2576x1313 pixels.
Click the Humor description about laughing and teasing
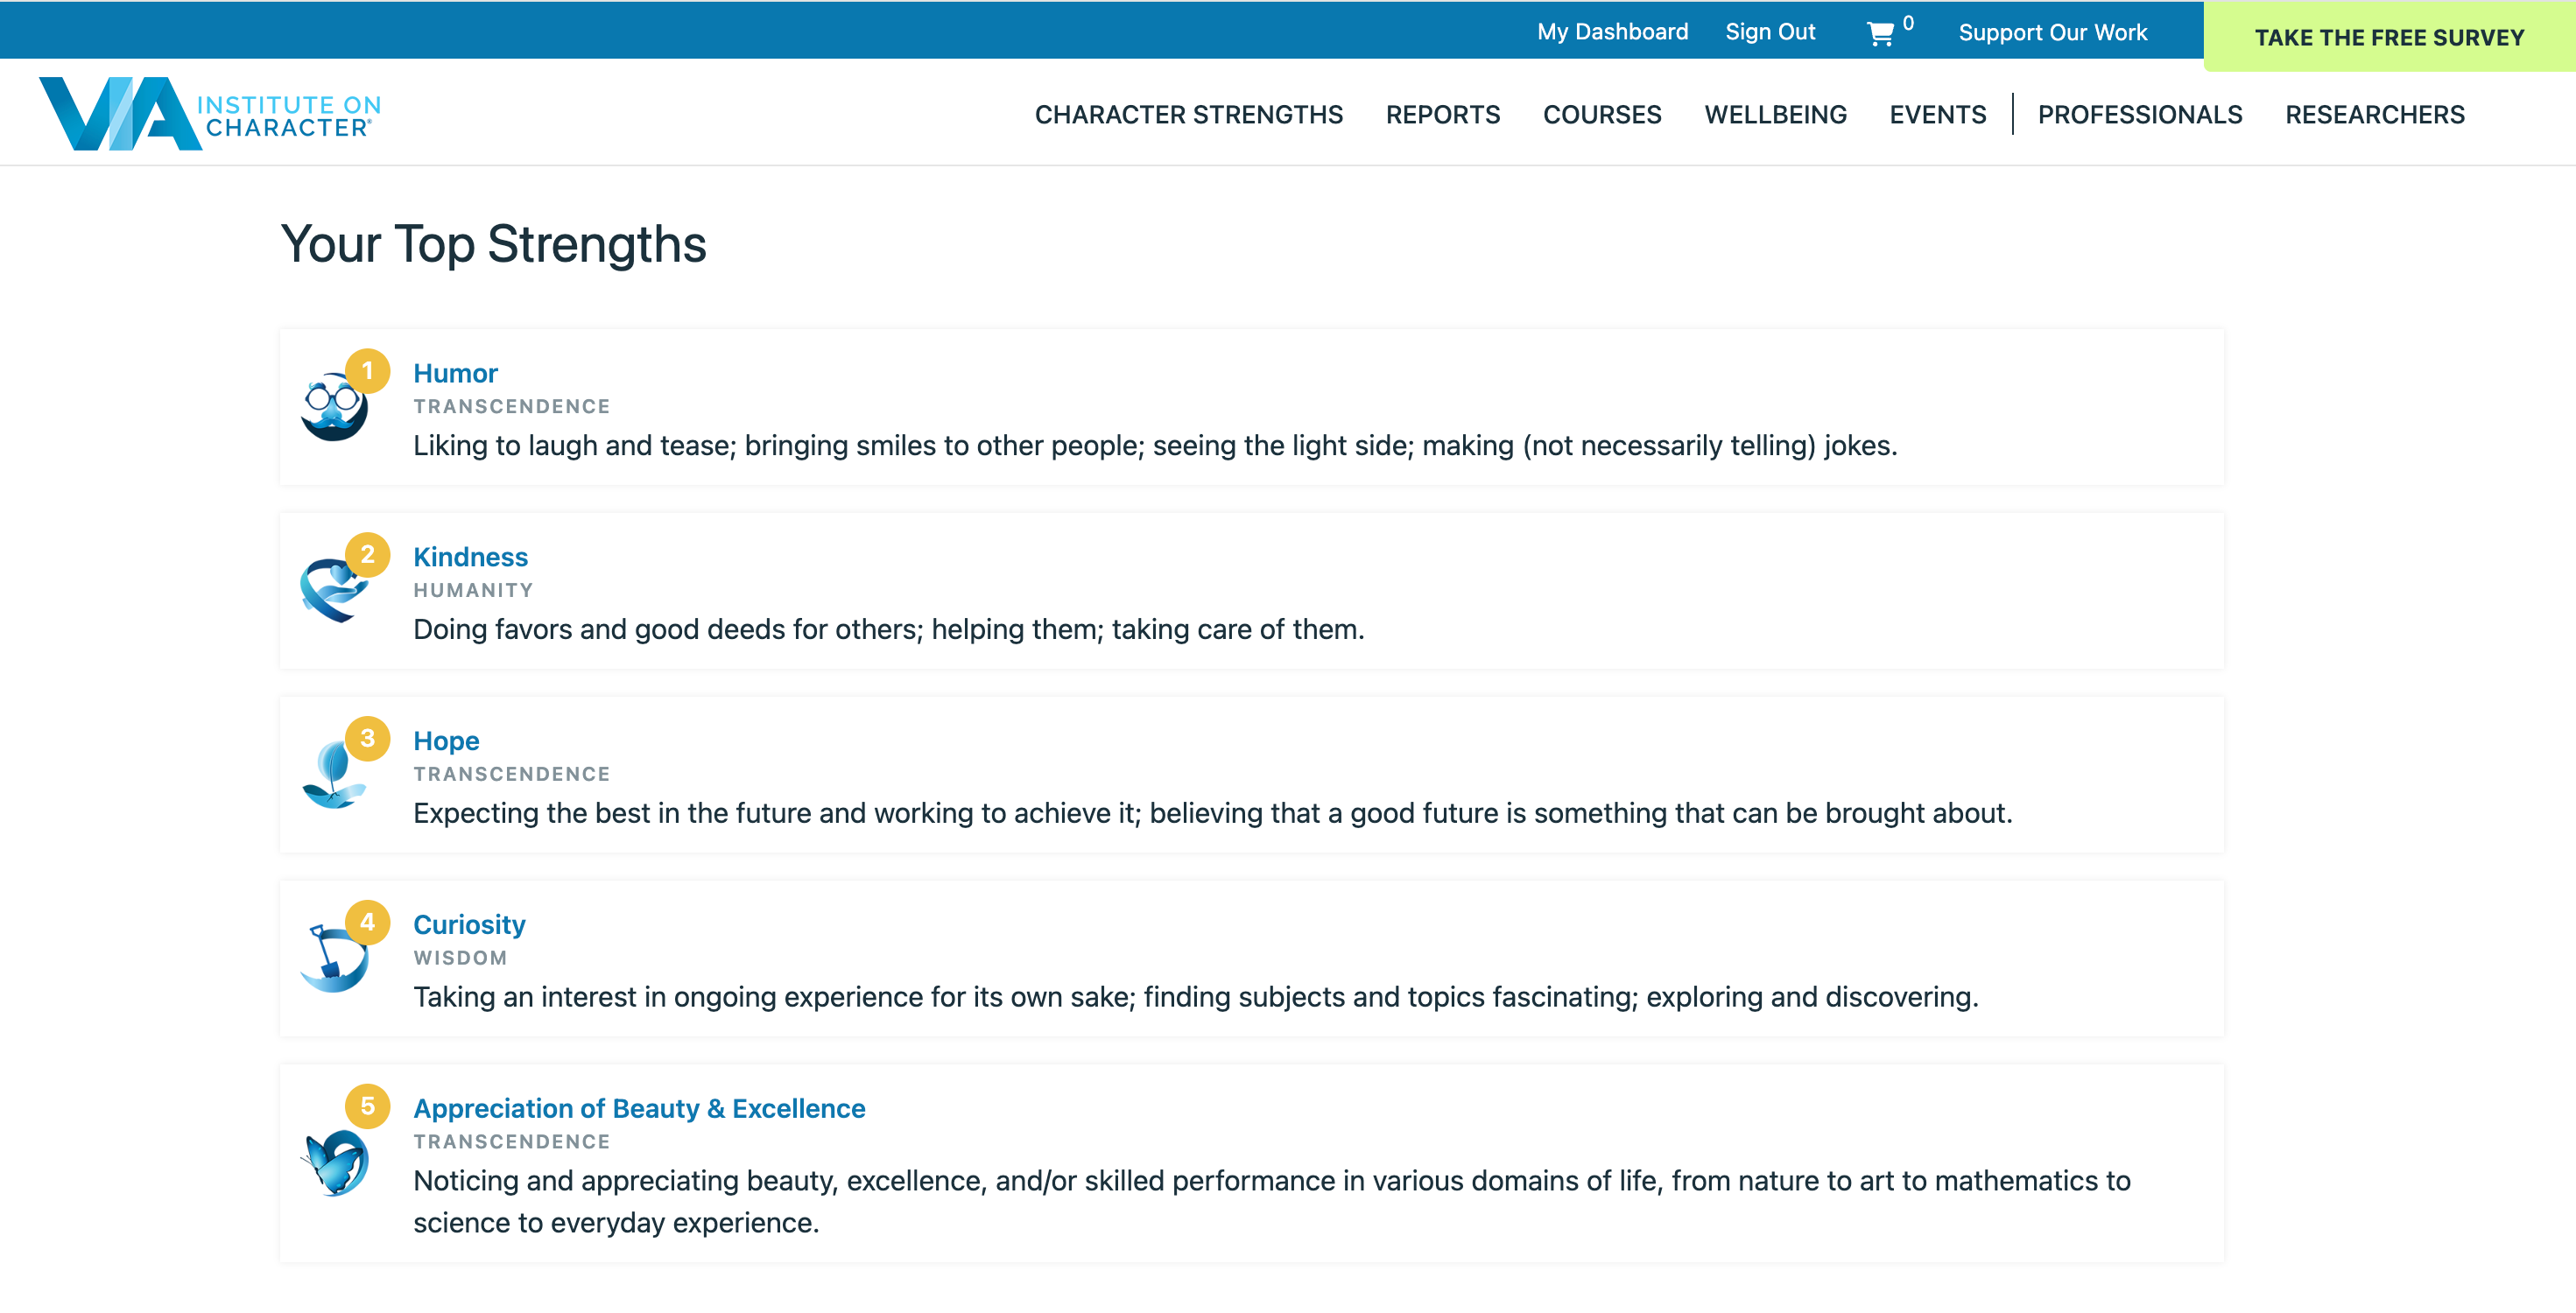tap(1155, 446)
